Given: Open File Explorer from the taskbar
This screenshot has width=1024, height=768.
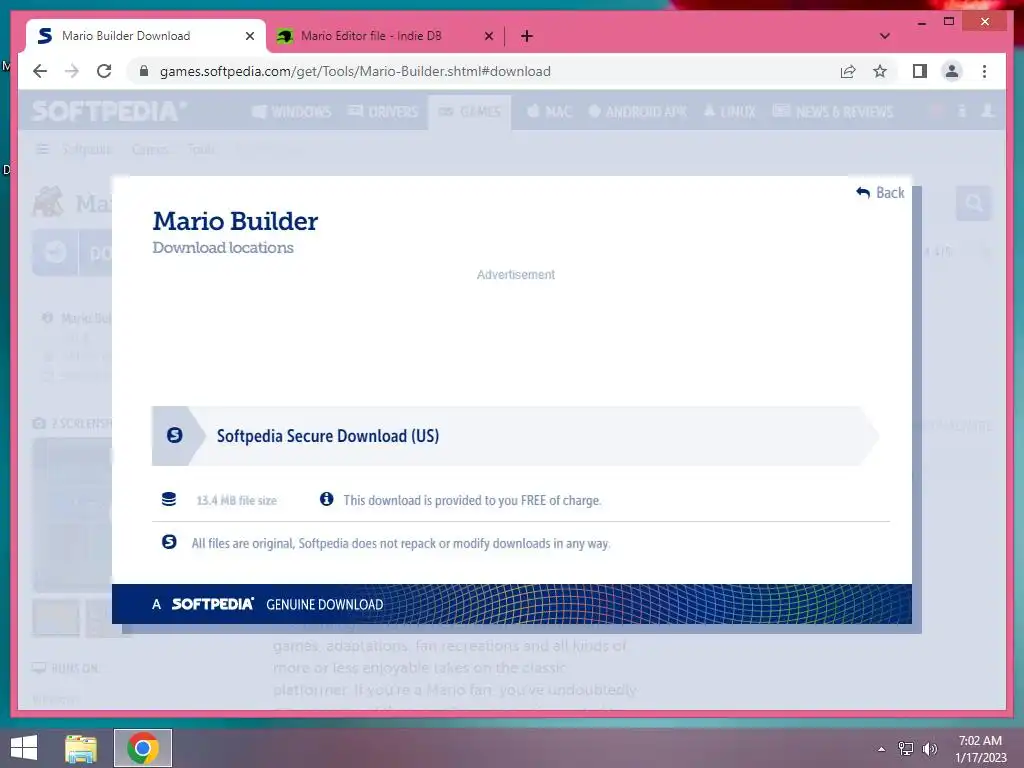Looking at the screenshot, I should (81, 748).
